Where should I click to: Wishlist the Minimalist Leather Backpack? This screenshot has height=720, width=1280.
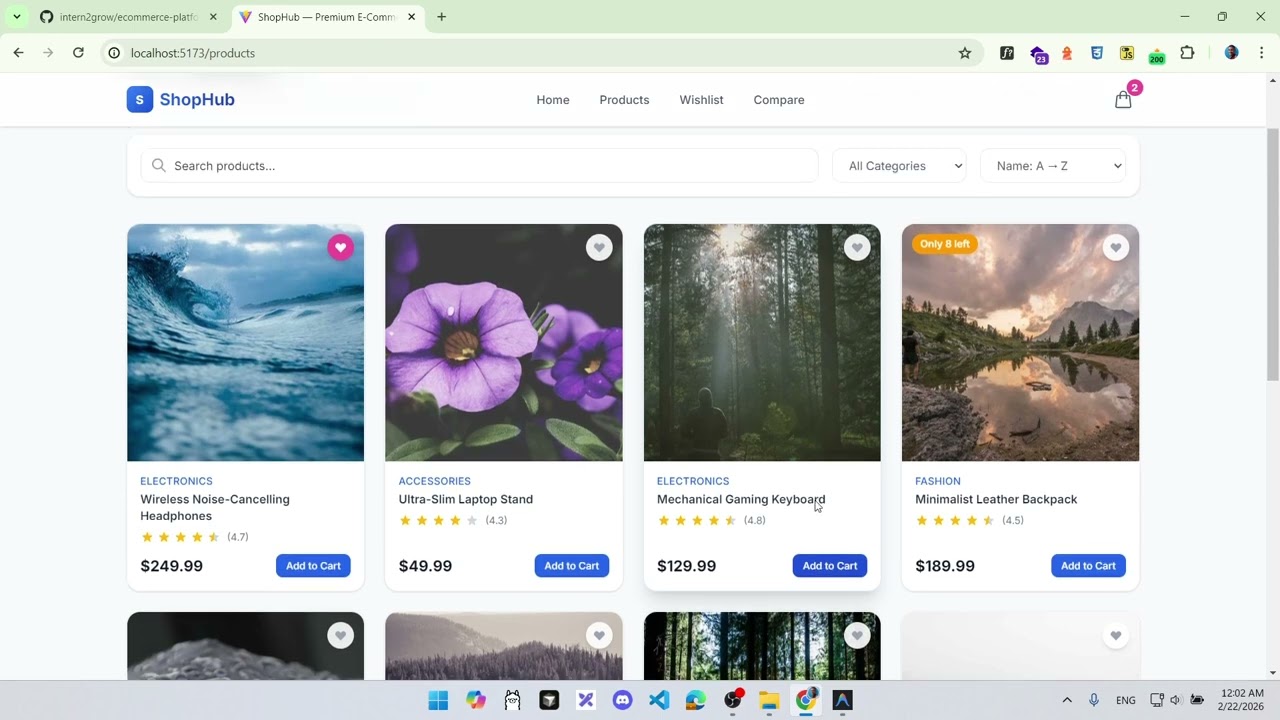click(1115, 247)
